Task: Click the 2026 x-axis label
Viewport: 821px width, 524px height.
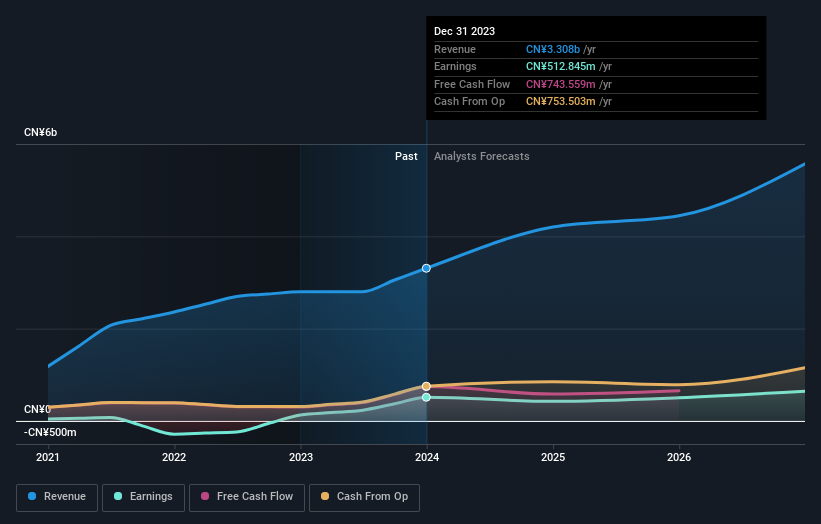Action: point(679,458)
